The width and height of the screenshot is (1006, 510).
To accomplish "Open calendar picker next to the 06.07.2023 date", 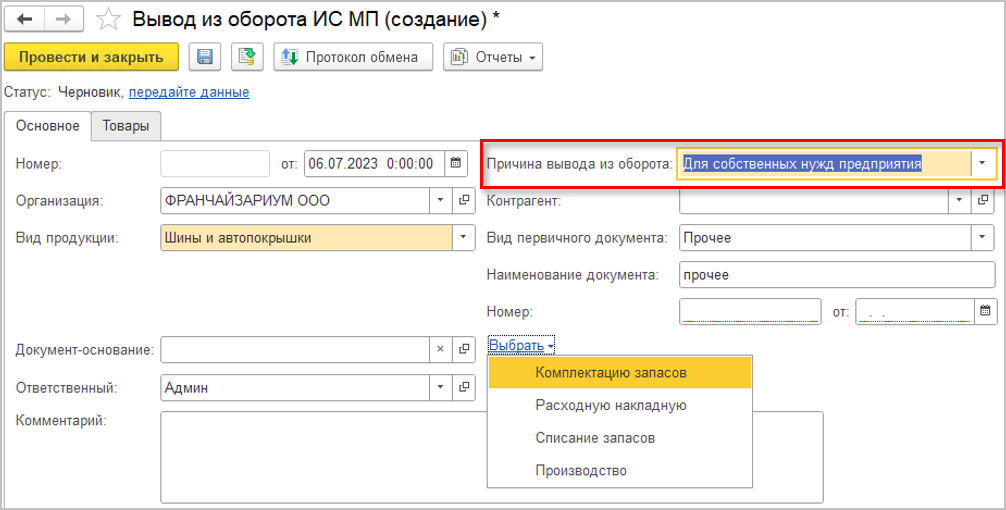I will [455, 163].
